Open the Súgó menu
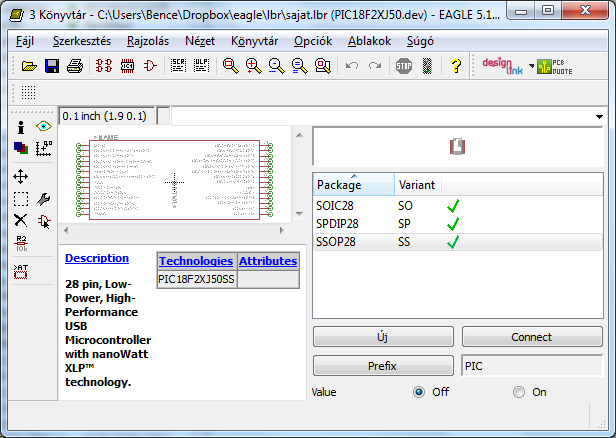Image resolution: width=616 pixels, height=438 pixels. (420, 41)
